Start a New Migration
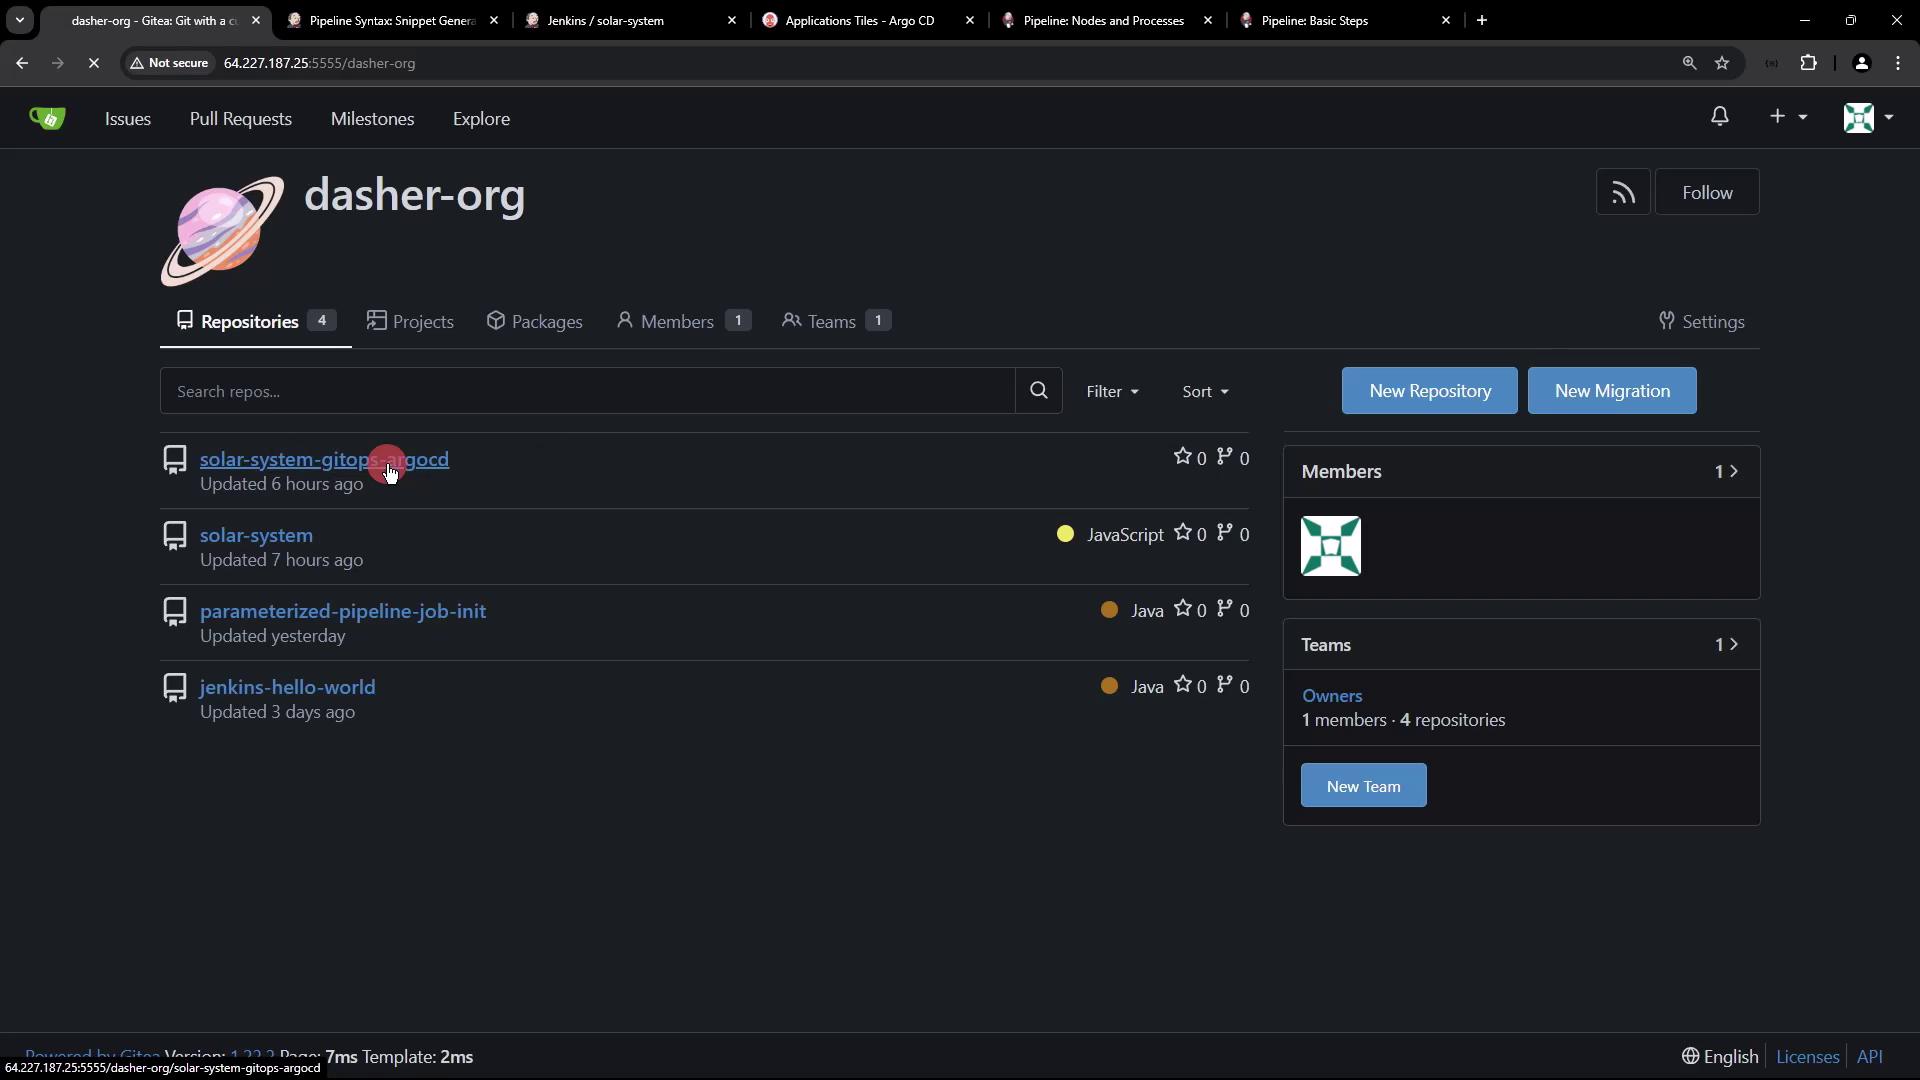1920x1080 pixels. [x=1612, y=391]
